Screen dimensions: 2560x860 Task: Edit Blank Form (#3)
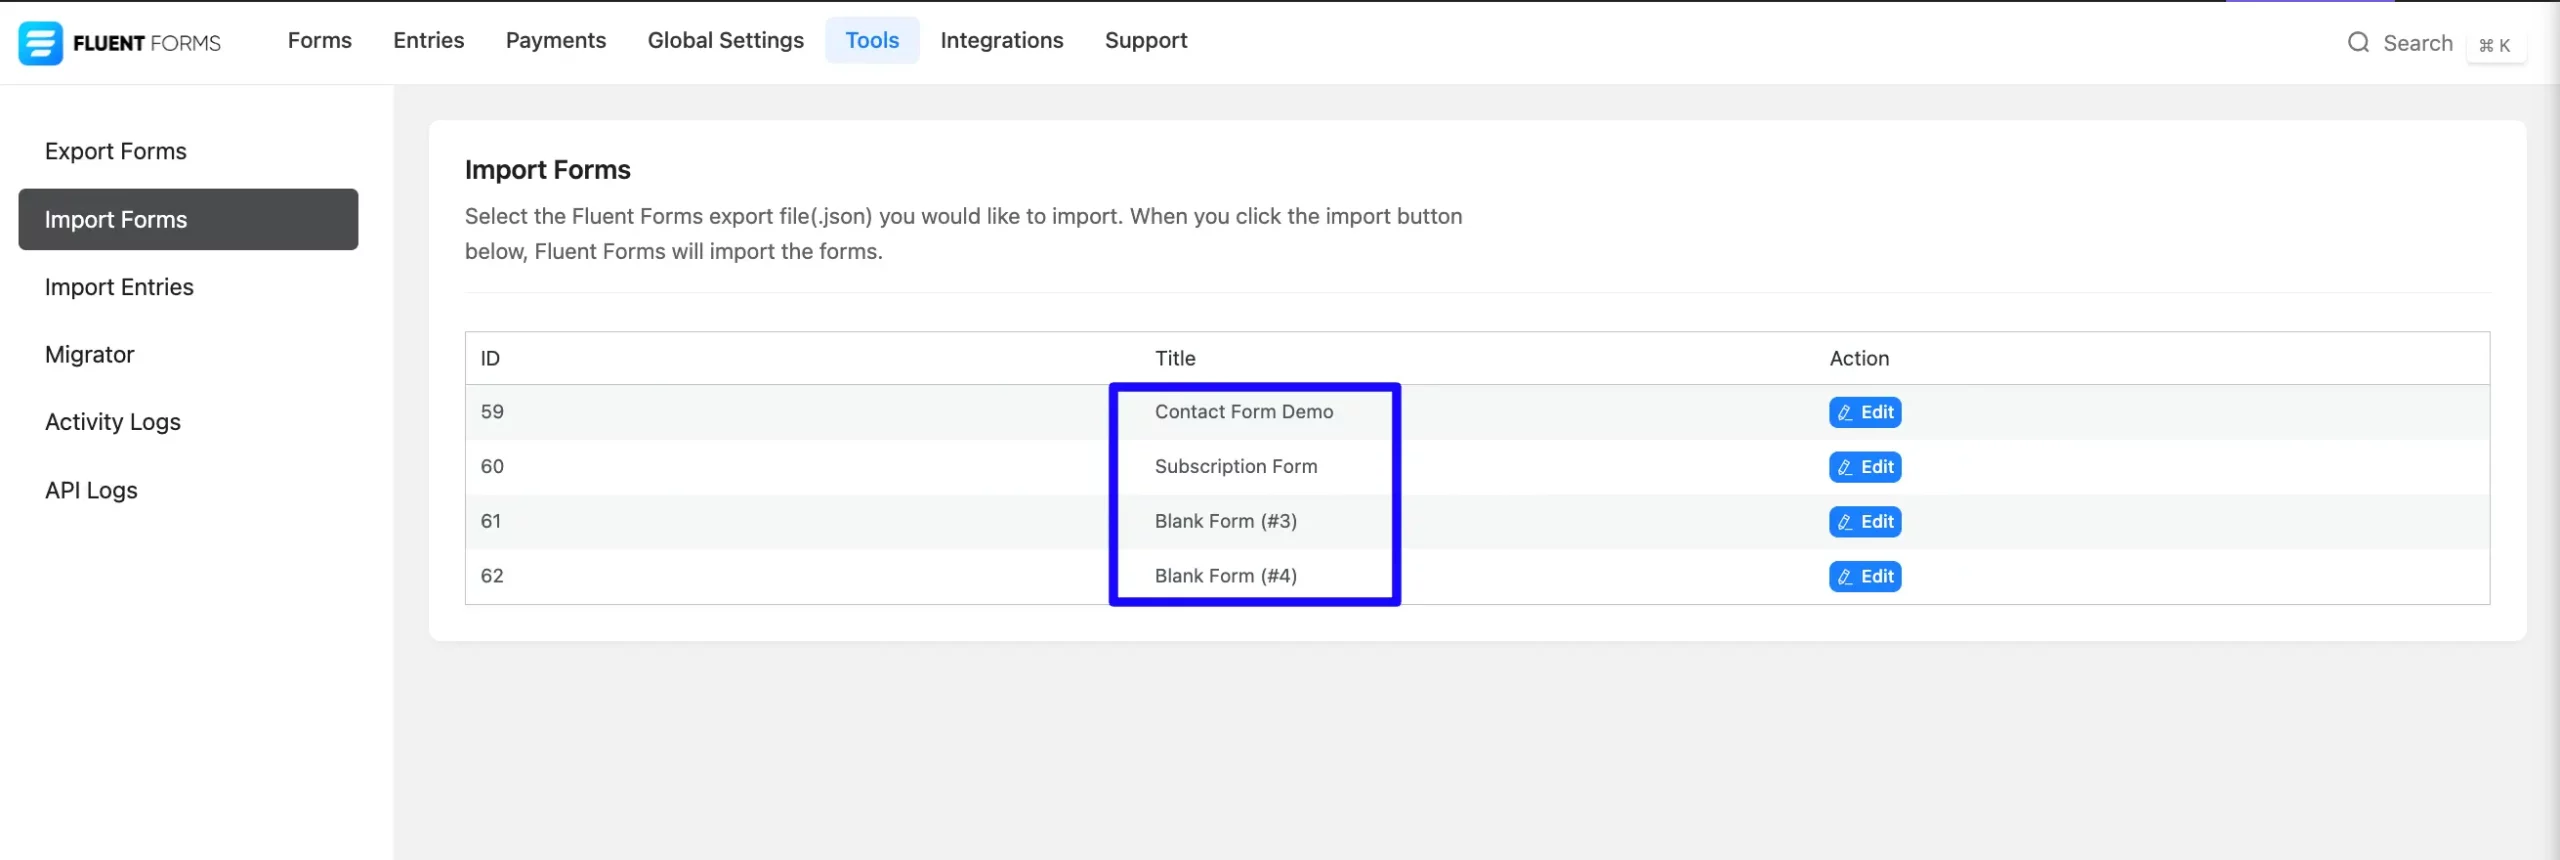1865,522
